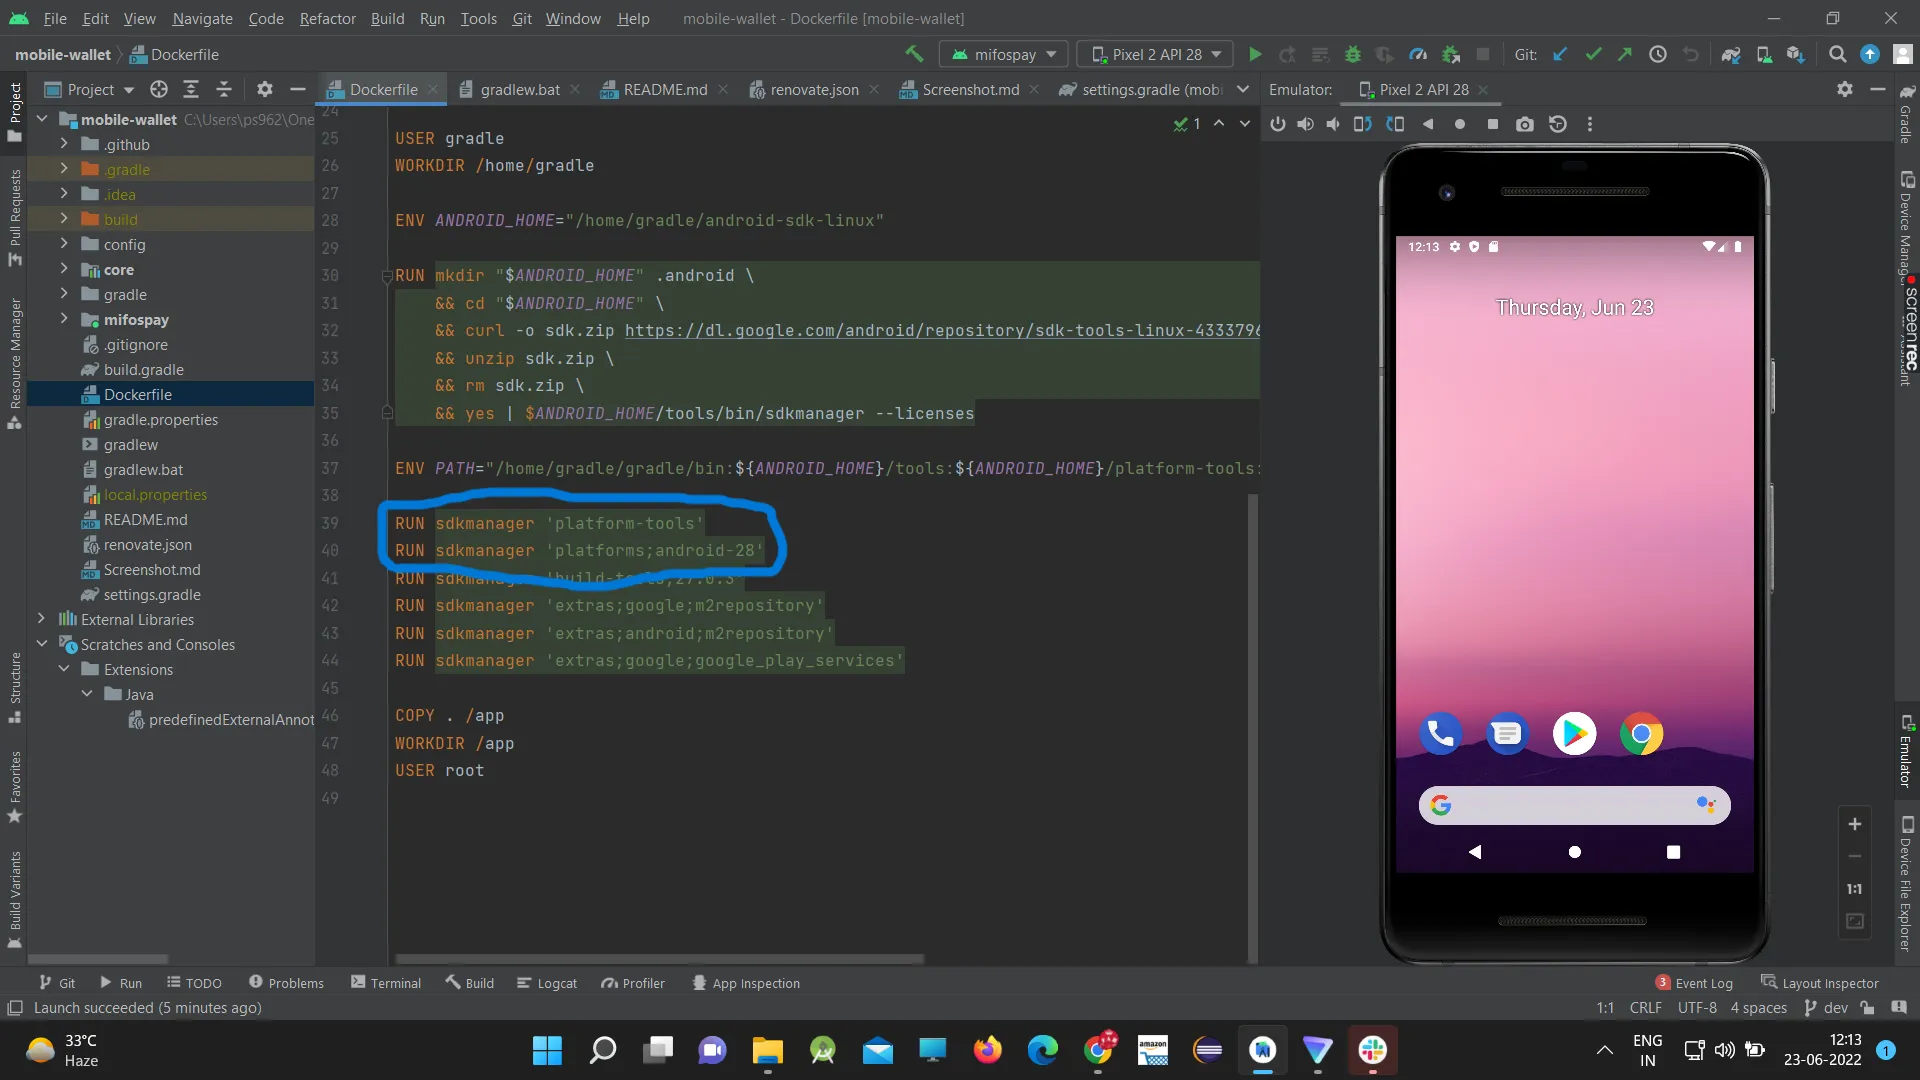Take emulator screenshot with camera icon
Image resolution: width=1920 pixels, height=1080 pixels.
click(1524, 124)
